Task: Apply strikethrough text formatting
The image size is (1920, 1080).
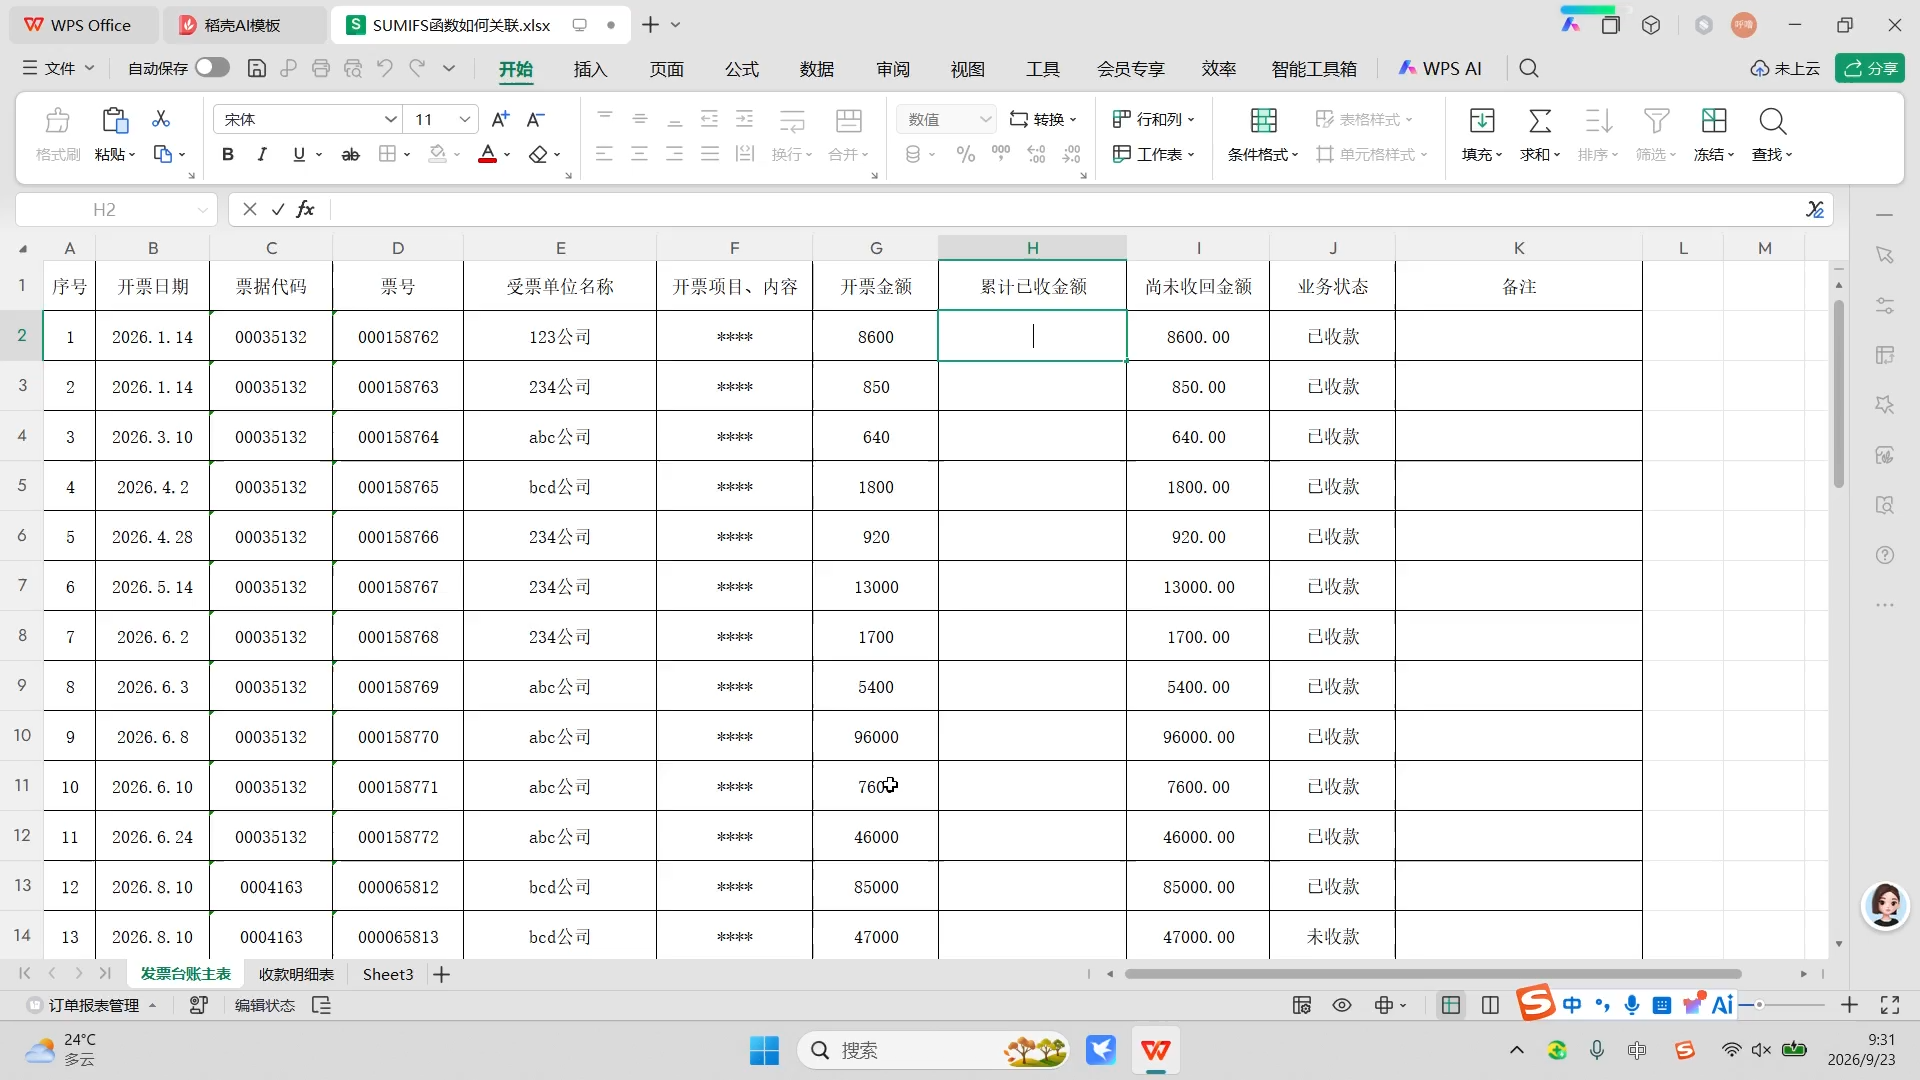Action: coord(350,154)
